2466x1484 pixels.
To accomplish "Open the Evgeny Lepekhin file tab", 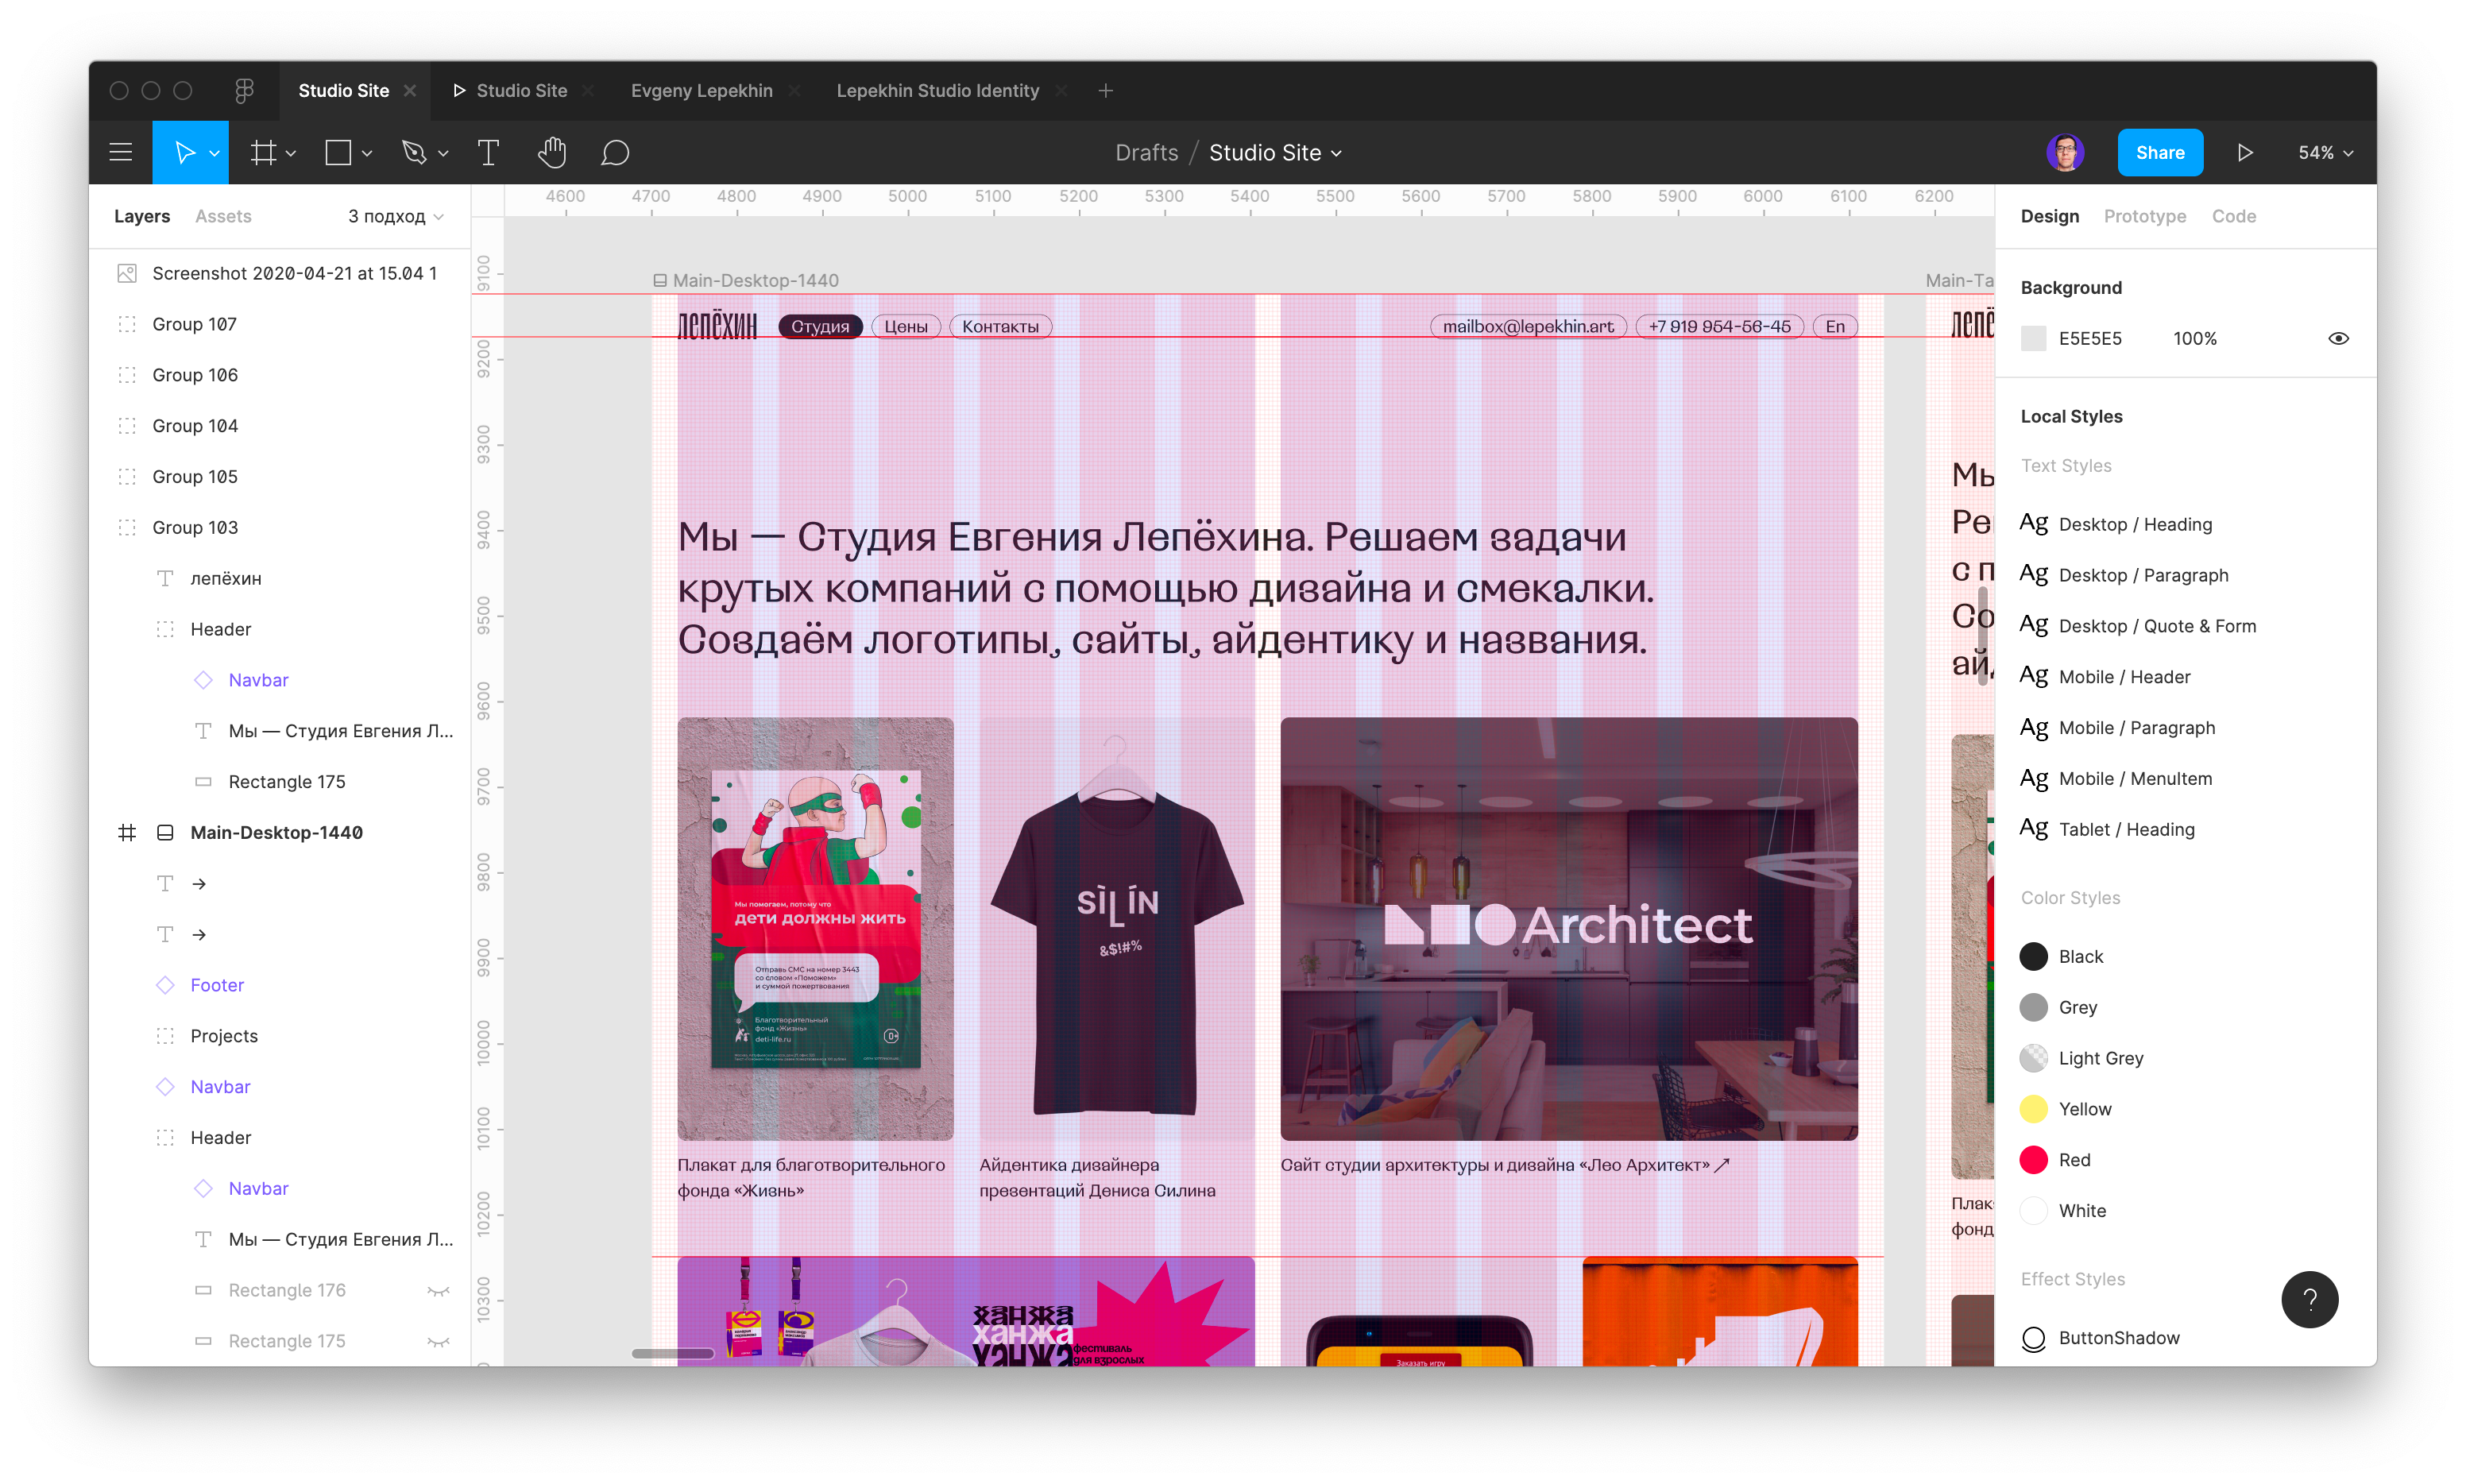I will pos(702,90).
